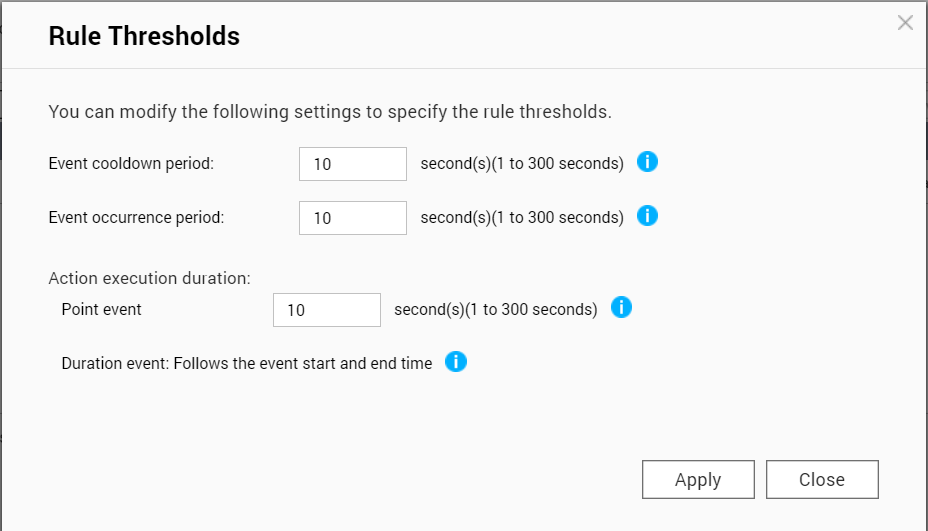The width and height of the screenshot is (928, 531).
Task: View info about Duration event timing
Action: click(x=456, y=361)
